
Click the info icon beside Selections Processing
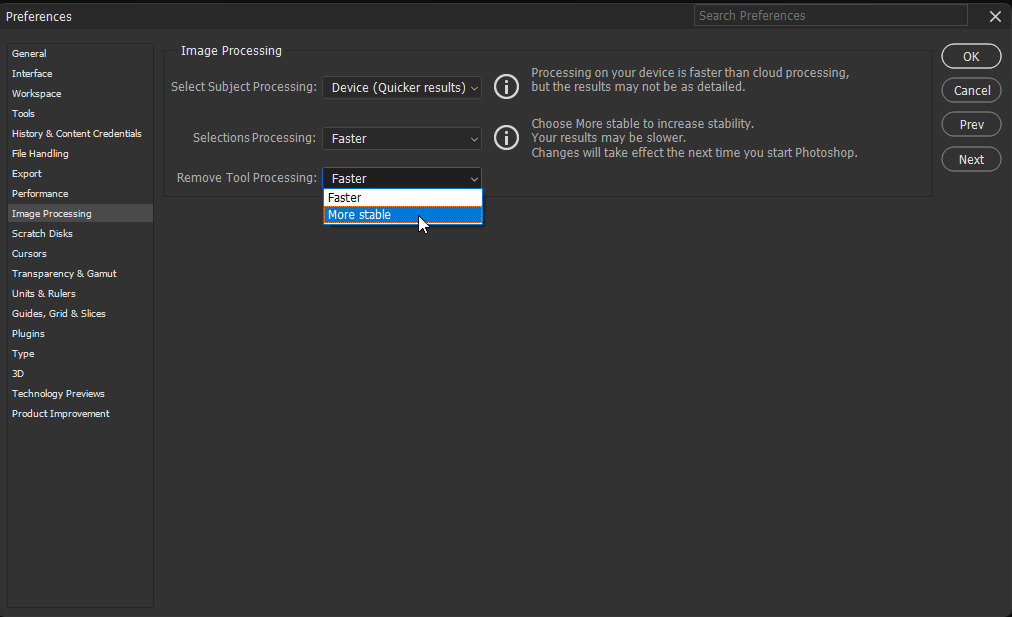point(506,137)
